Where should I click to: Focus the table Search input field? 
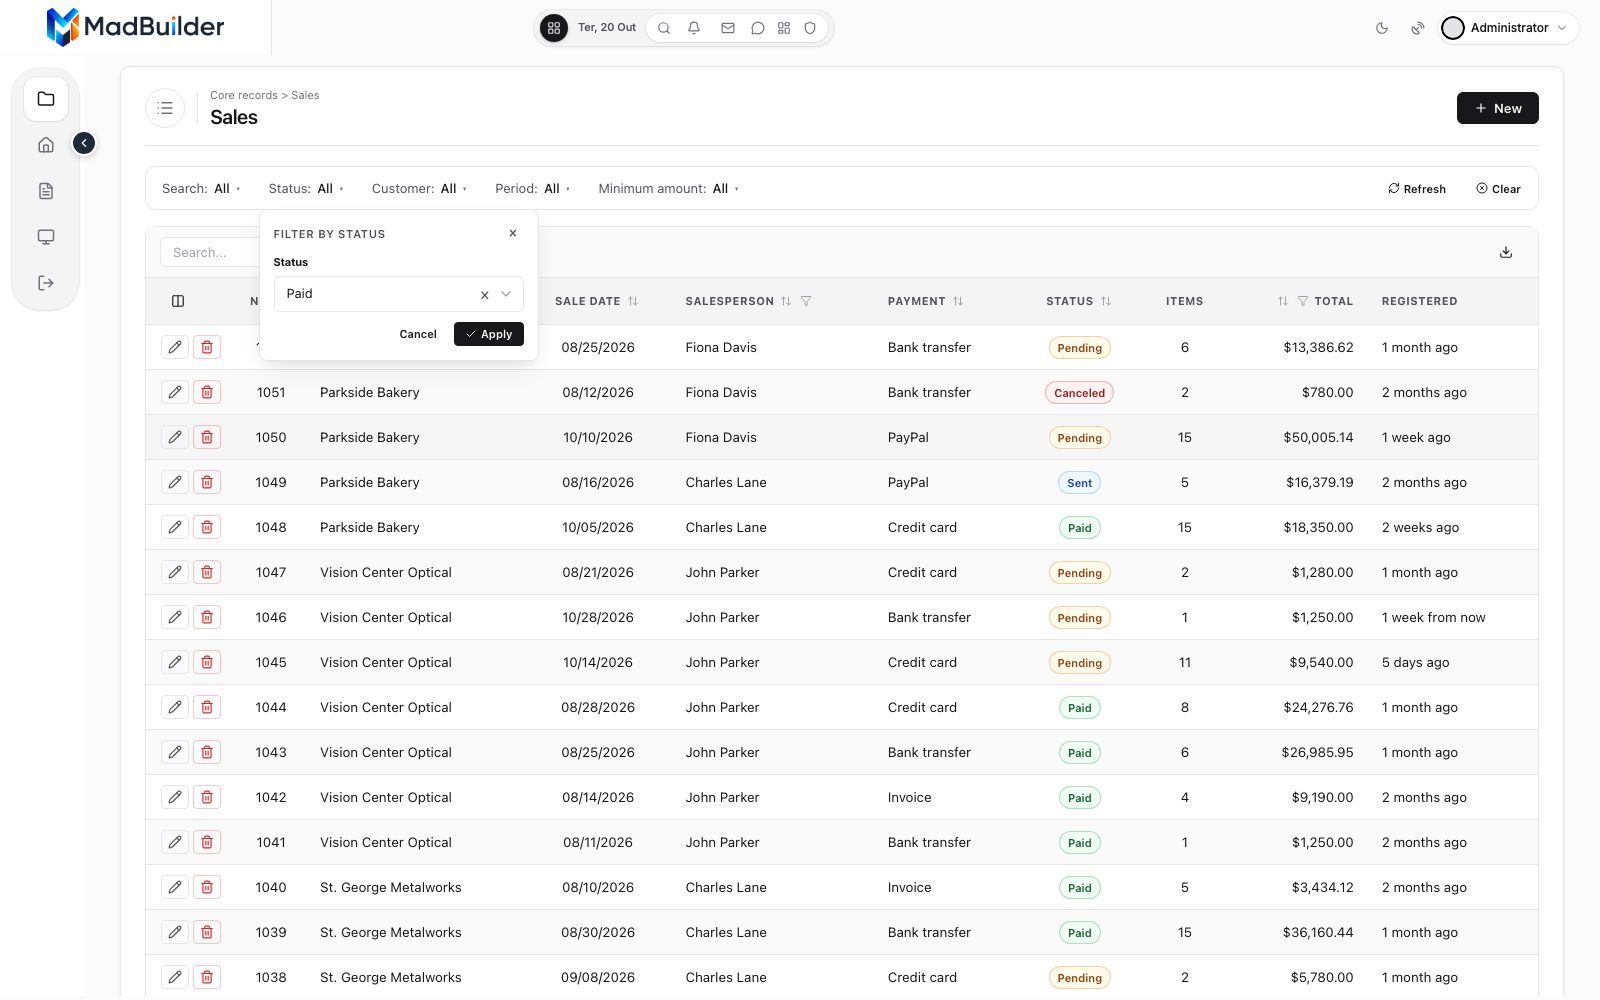click(x=209, y=252)
